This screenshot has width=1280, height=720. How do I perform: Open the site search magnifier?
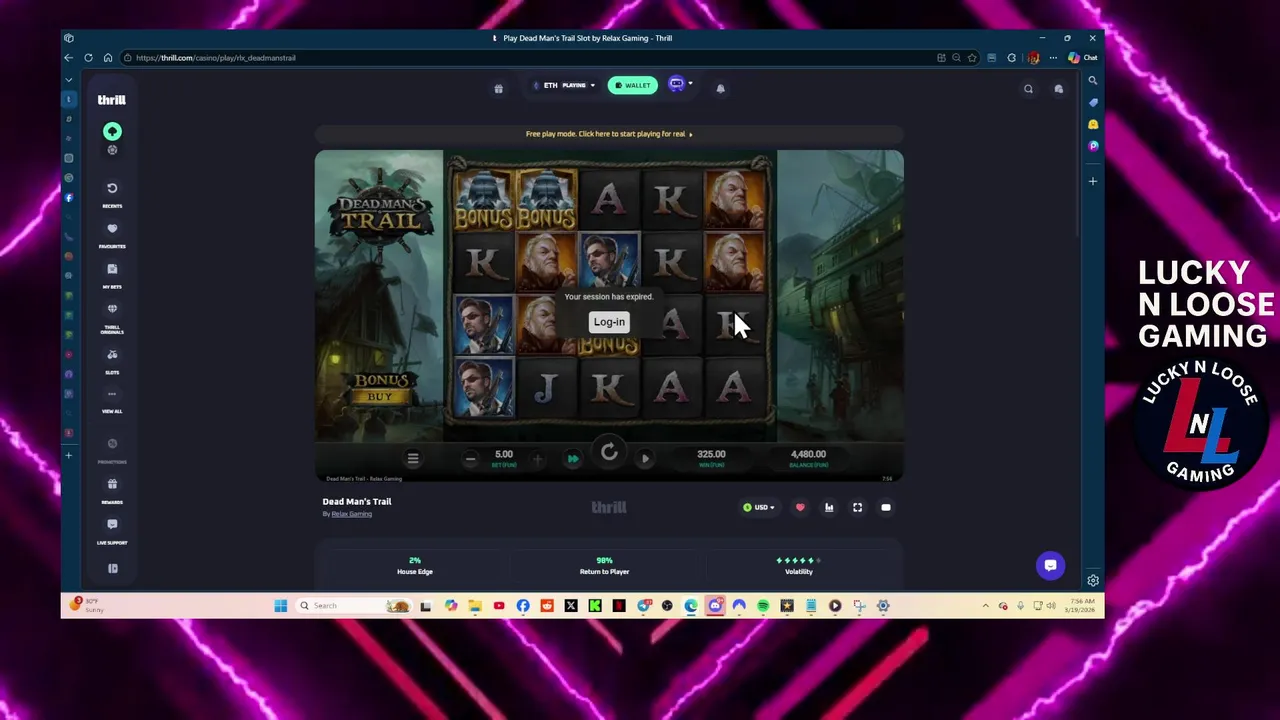[1028, 89]
